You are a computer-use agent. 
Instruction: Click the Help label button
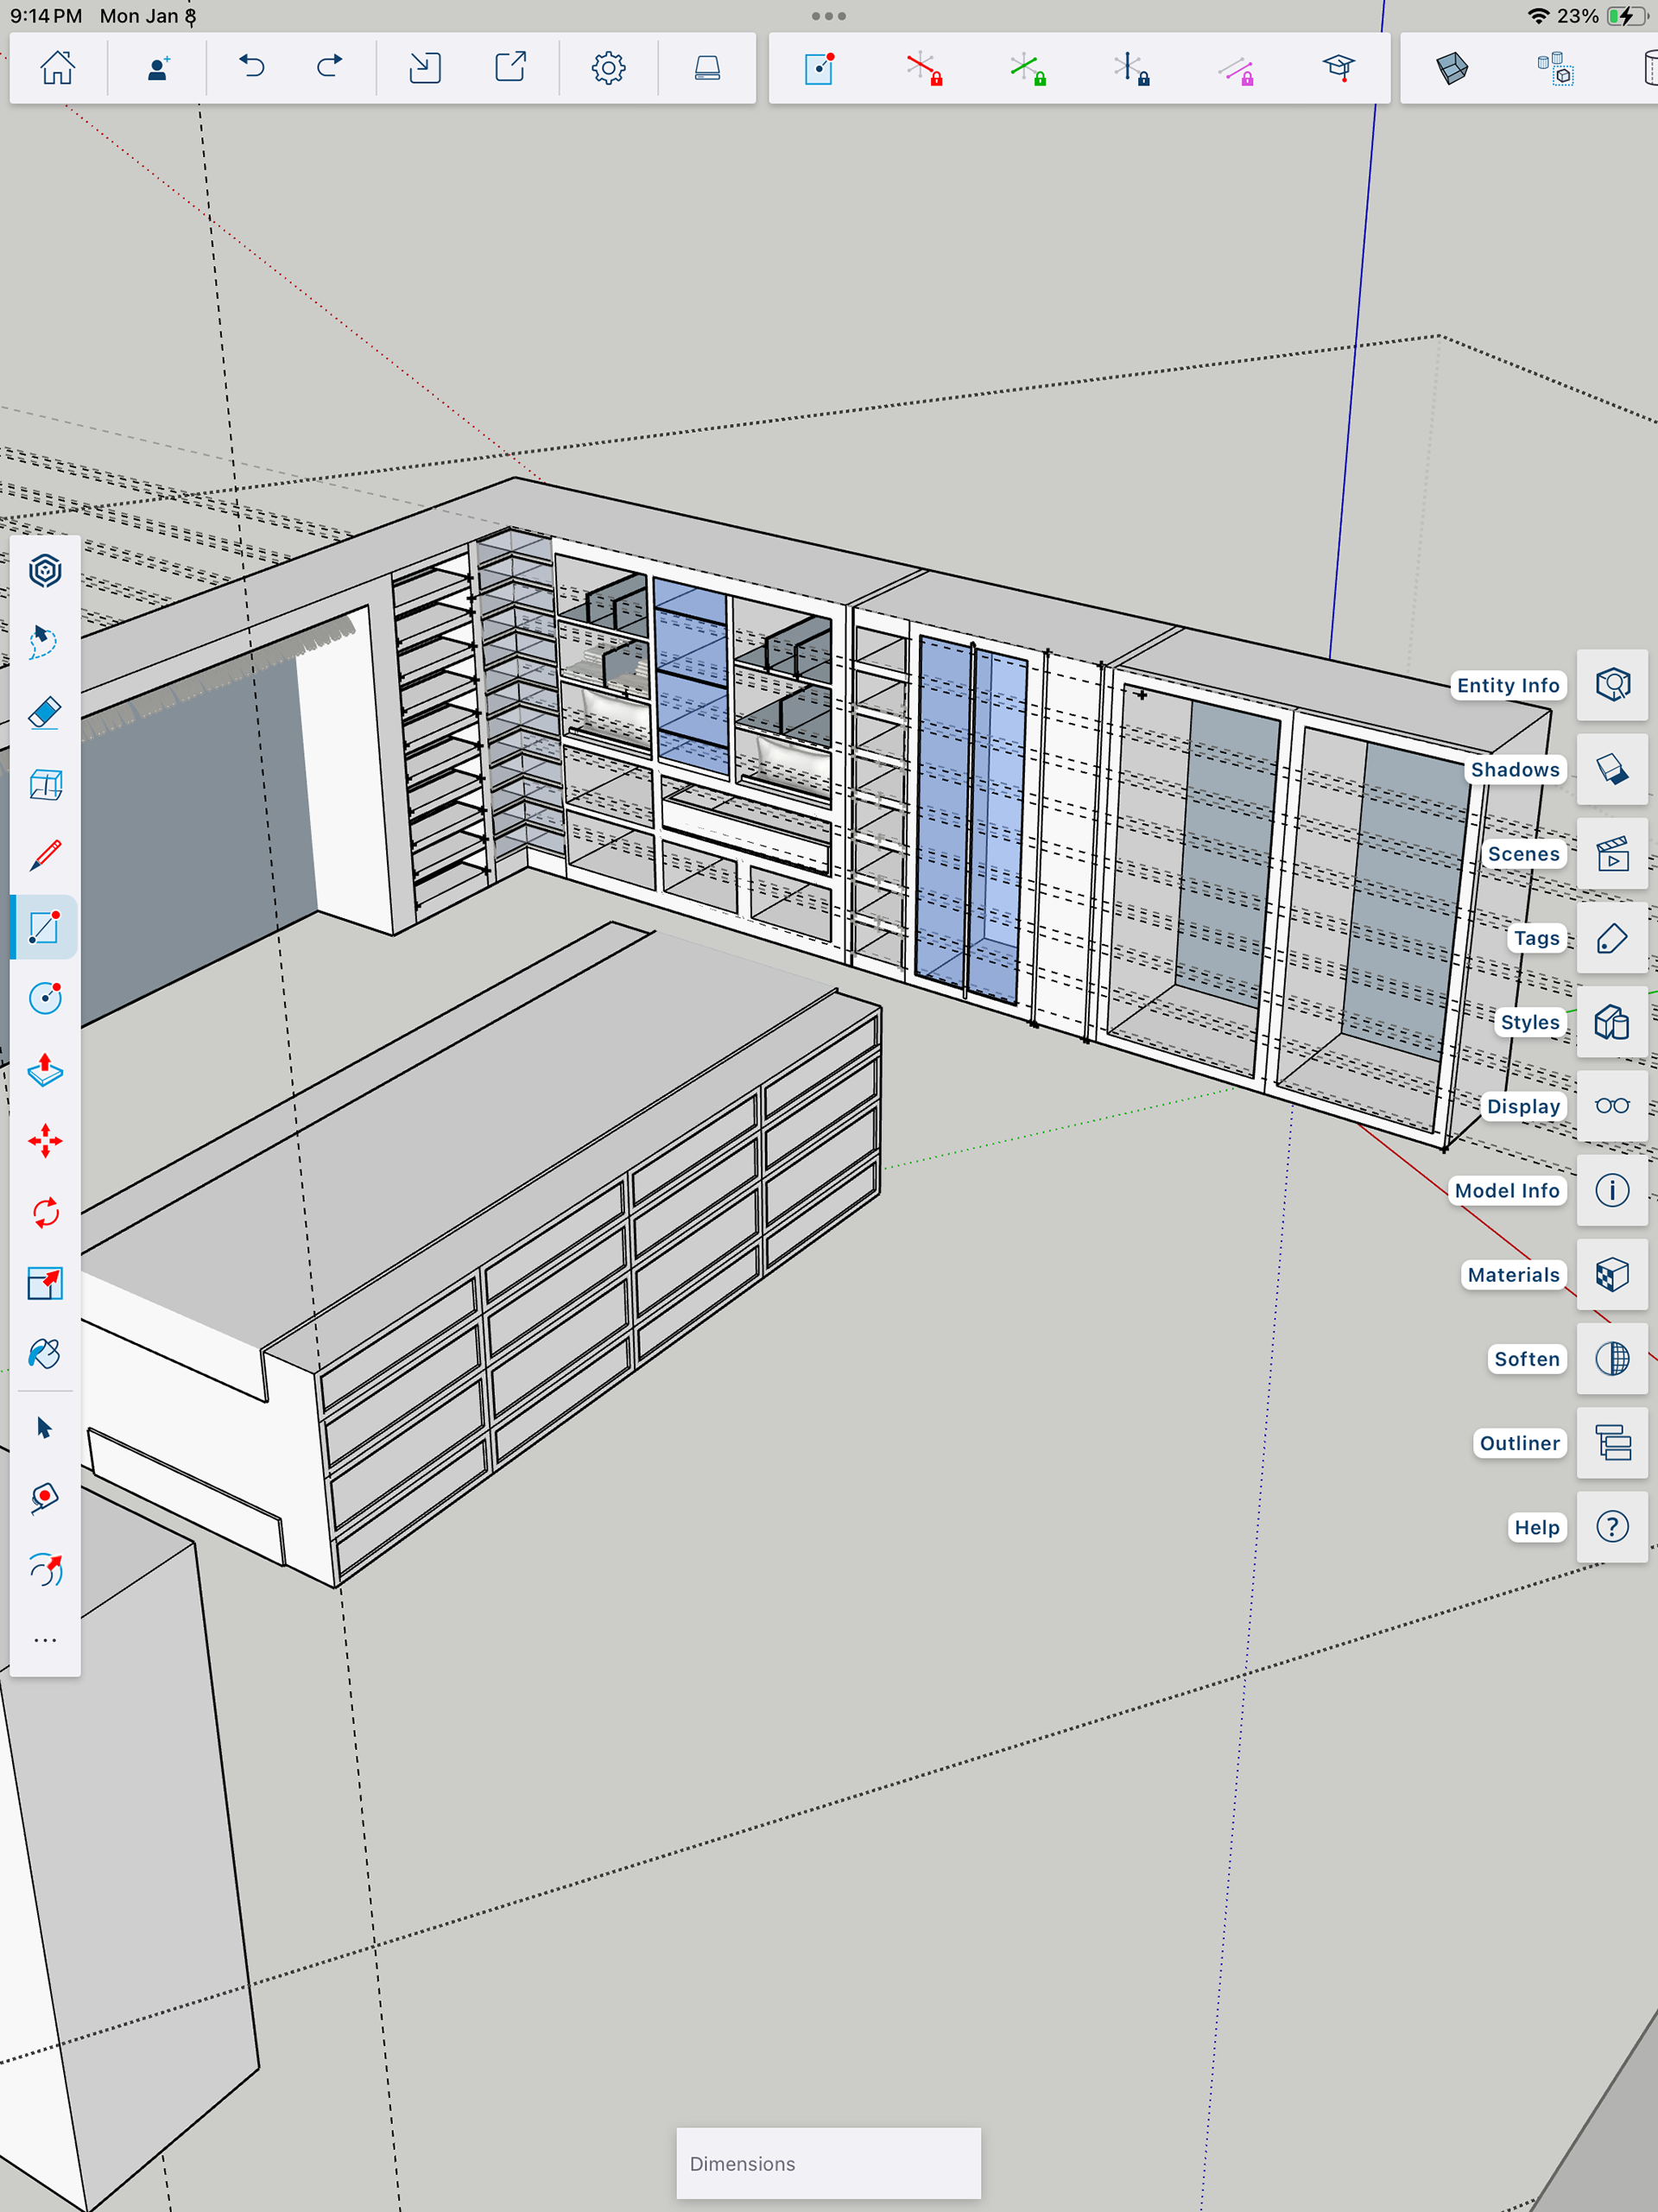pos(1536,1527)
